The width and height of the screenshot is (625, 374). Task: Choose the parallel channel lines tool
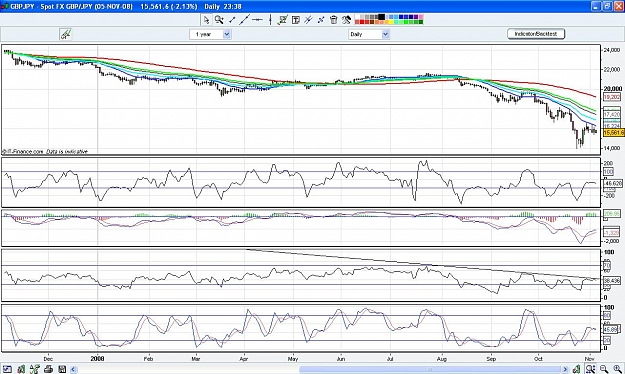(308, 20)
